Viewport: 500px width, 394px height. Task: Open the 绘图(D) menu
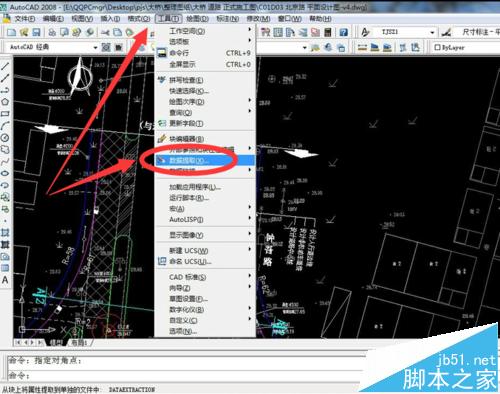click(x=197, y=19)
